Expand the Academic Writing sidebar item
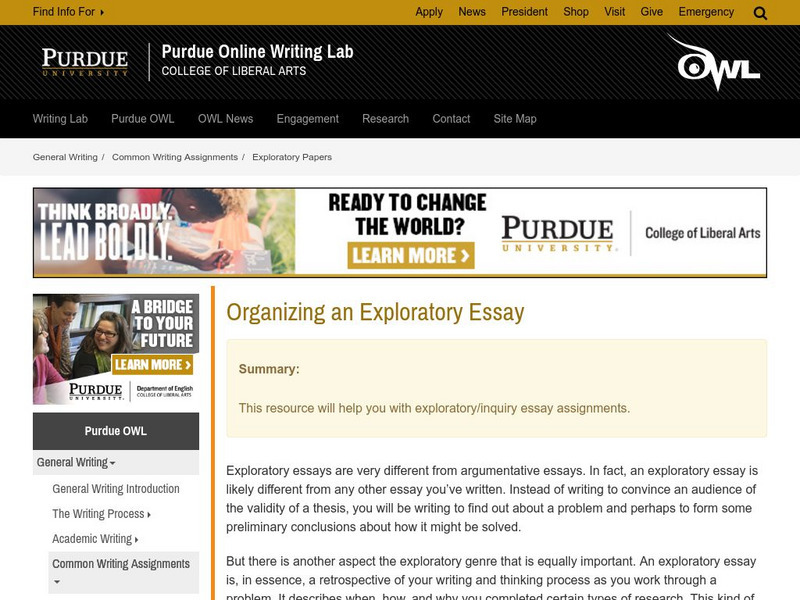This screenshot has height=600, width=800. (95, 539)
